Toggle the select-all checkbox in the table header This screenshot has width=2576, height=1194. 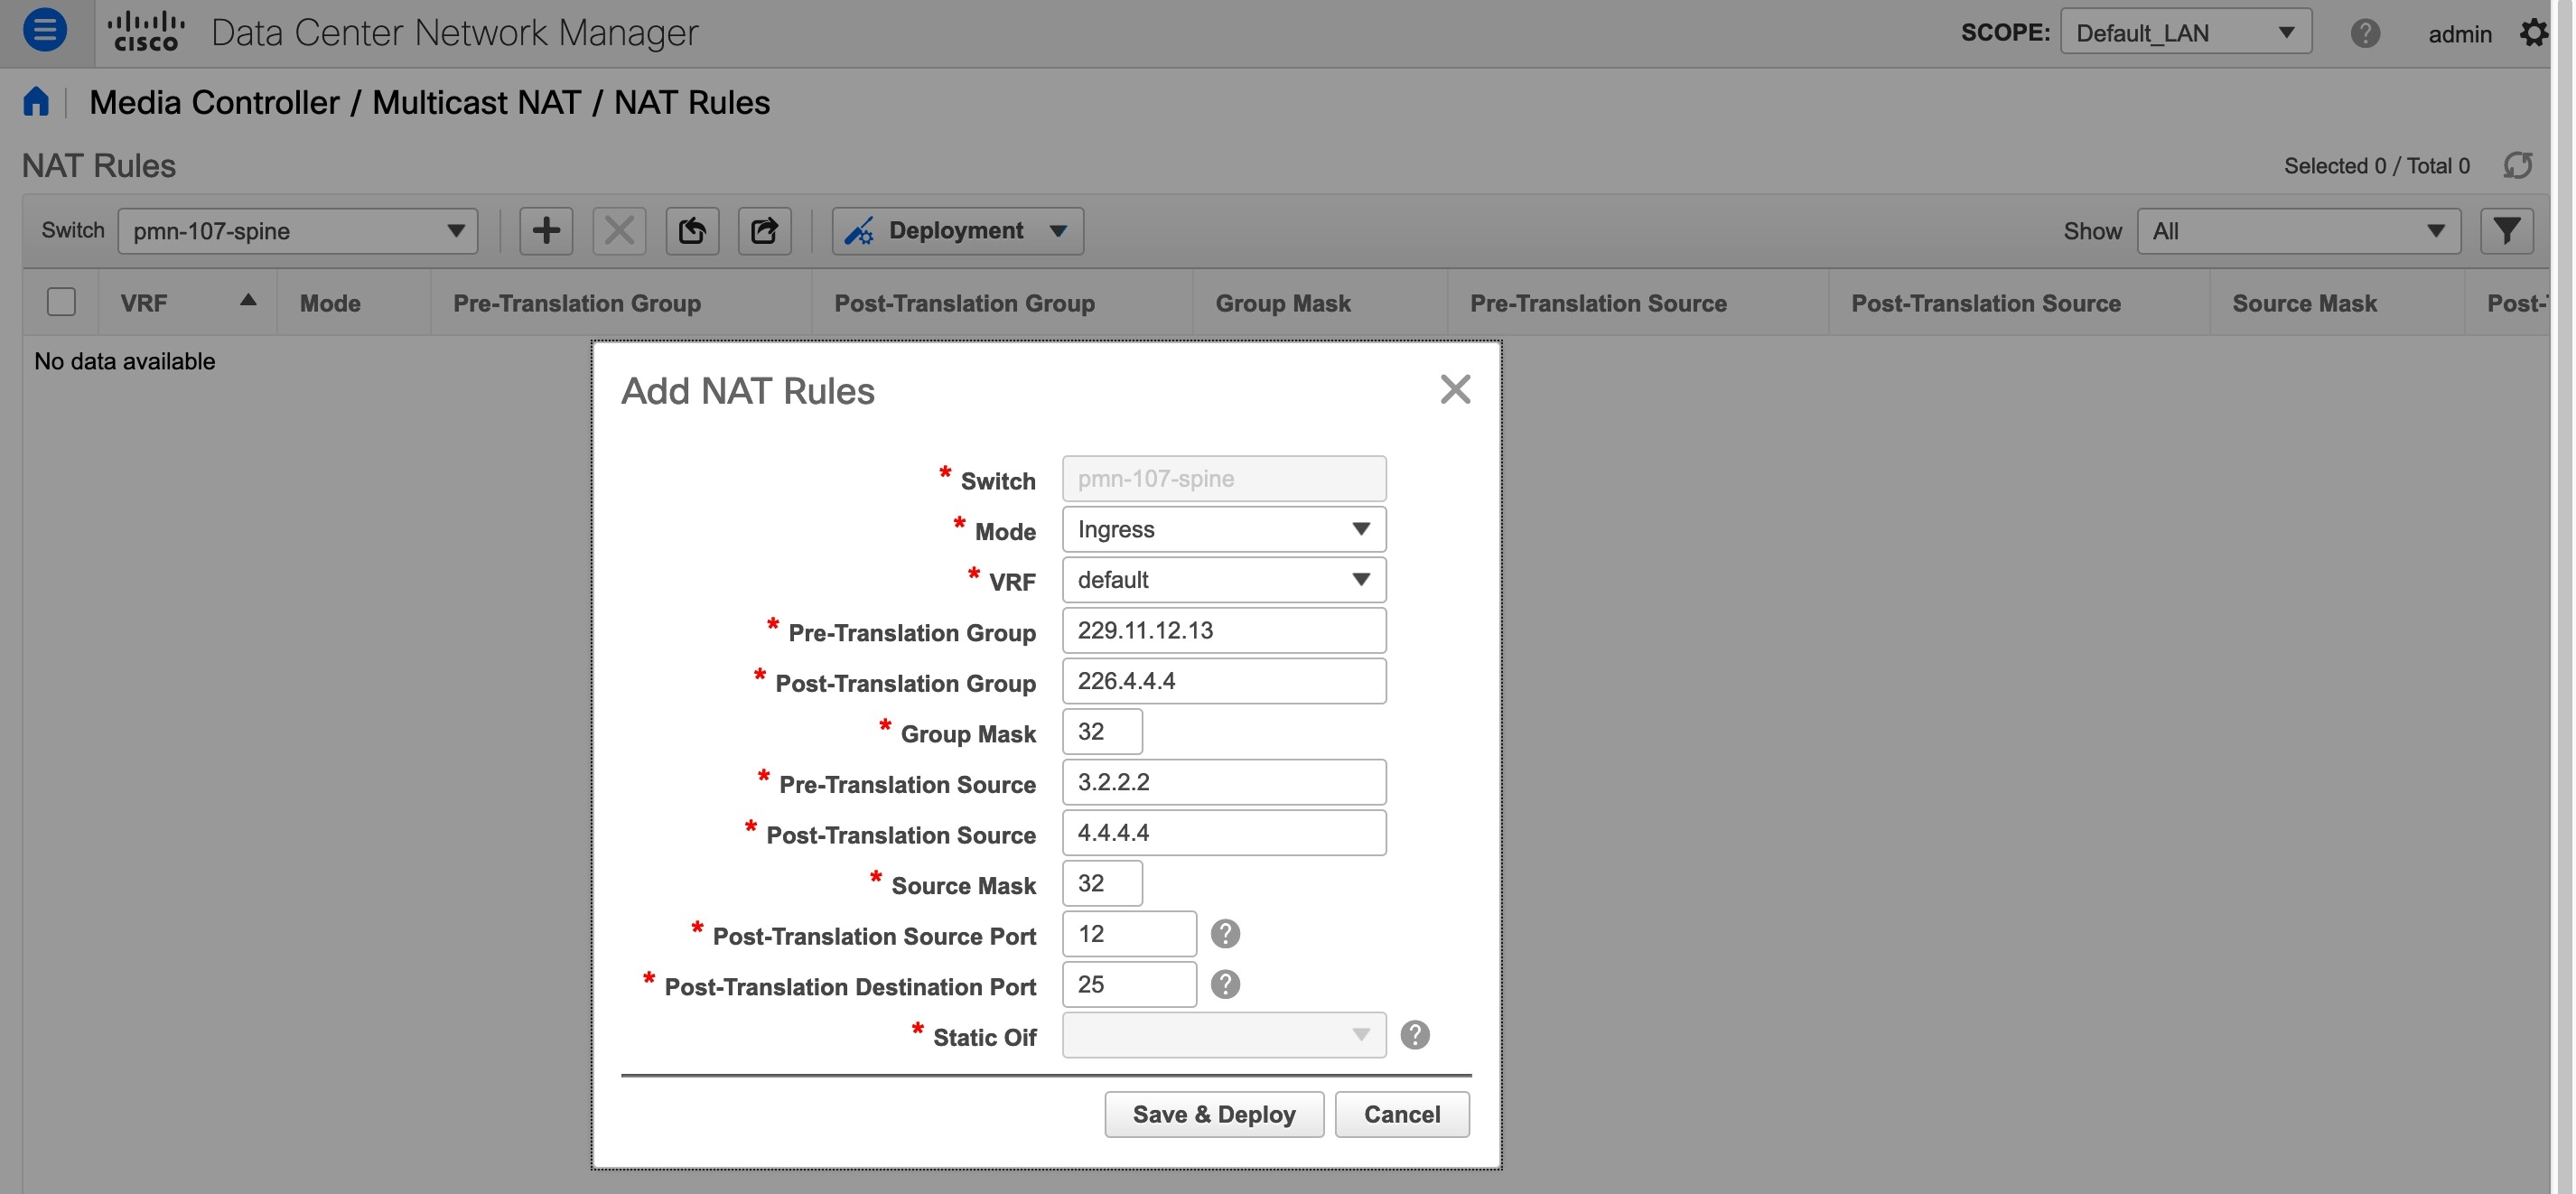61,302
